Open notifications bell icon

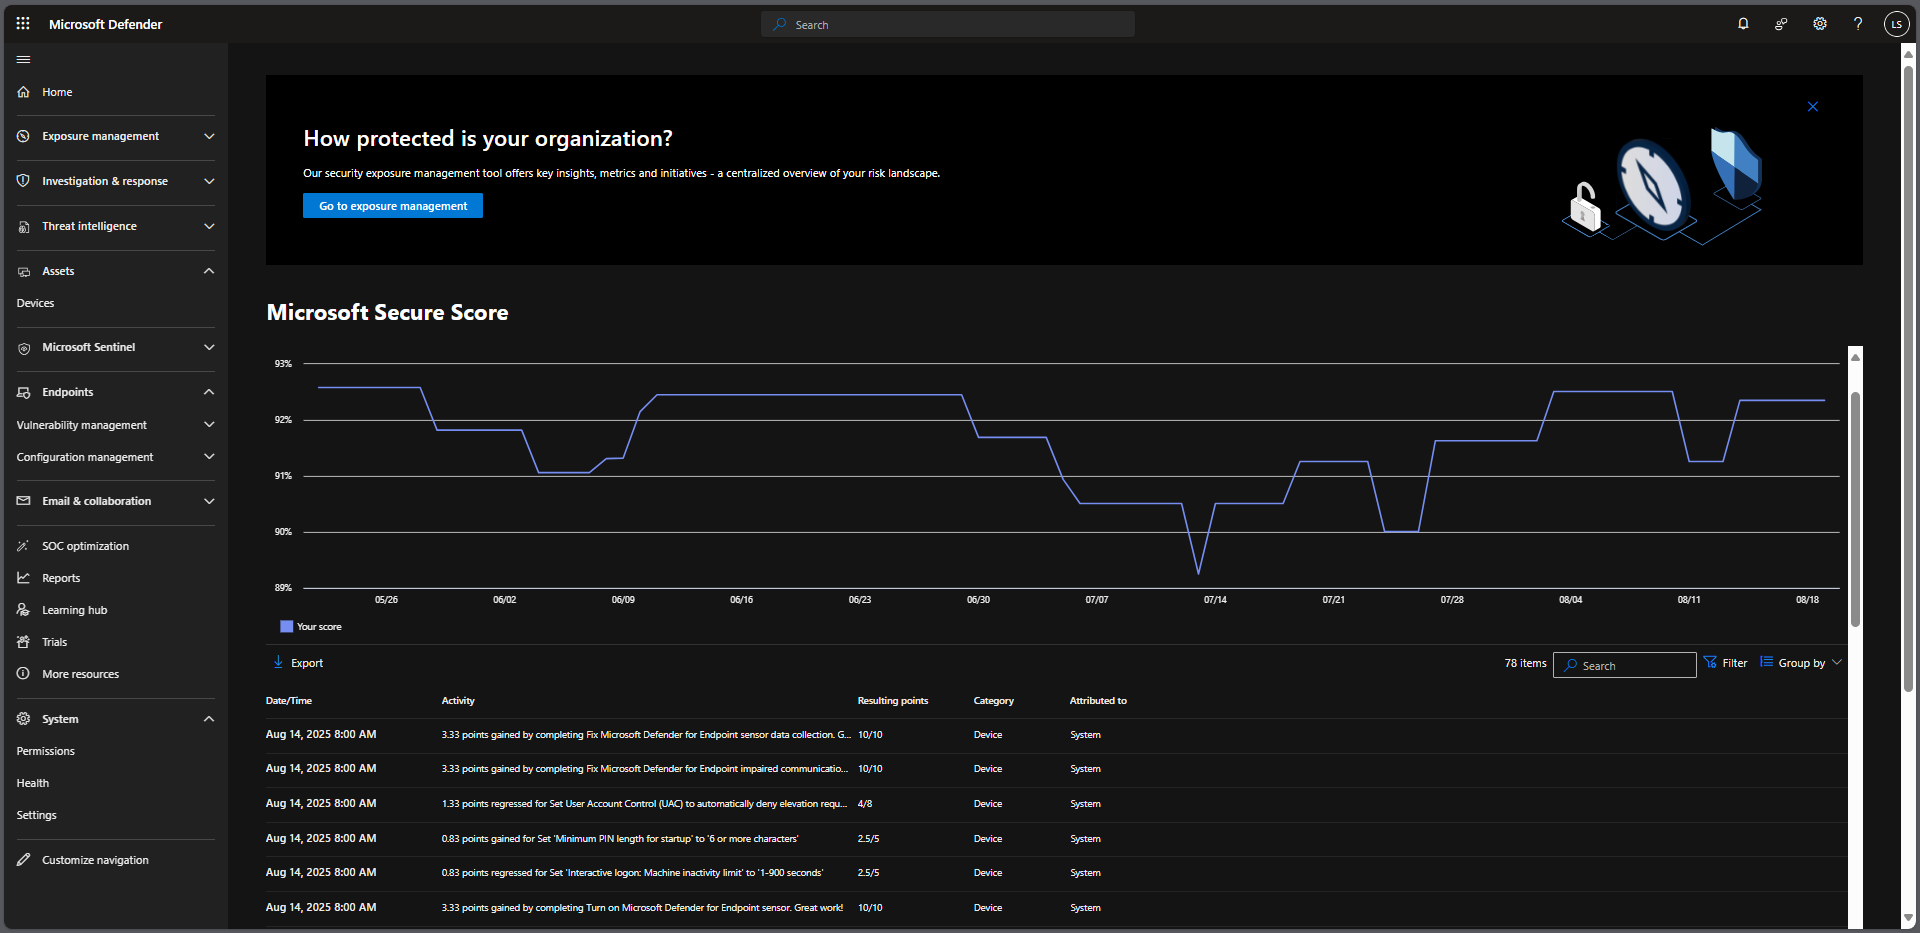(1743, 24)
